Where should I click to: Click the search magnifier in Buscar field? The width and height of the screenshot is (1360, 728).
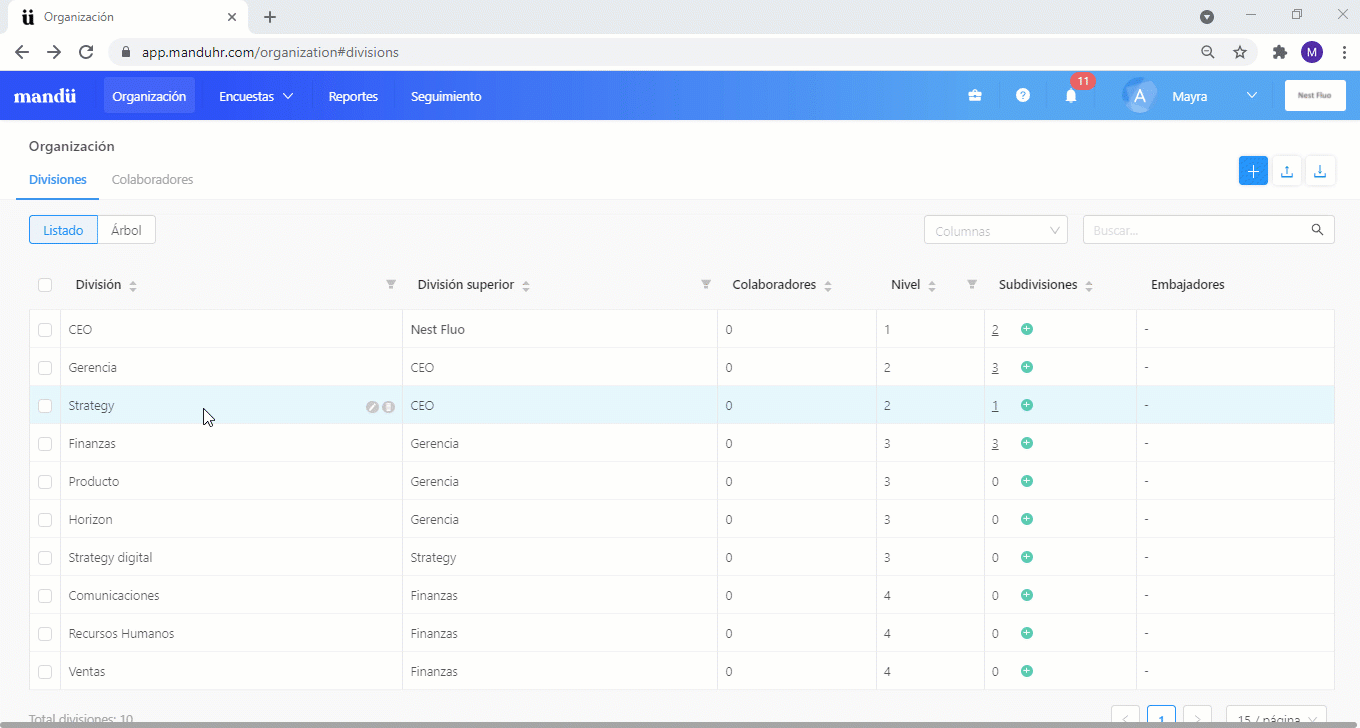click(1317, 230)
